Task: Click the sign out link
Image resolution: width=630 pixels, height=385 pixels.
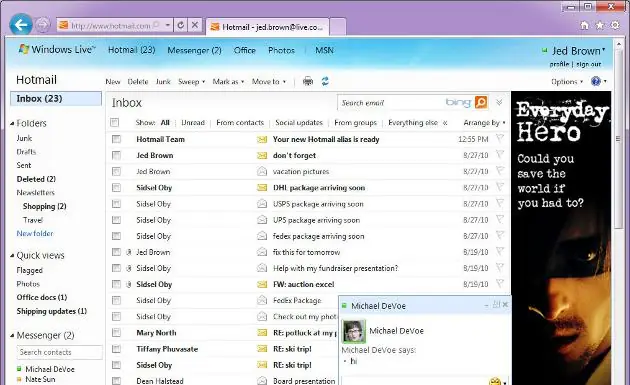Action: pos(589,64)
